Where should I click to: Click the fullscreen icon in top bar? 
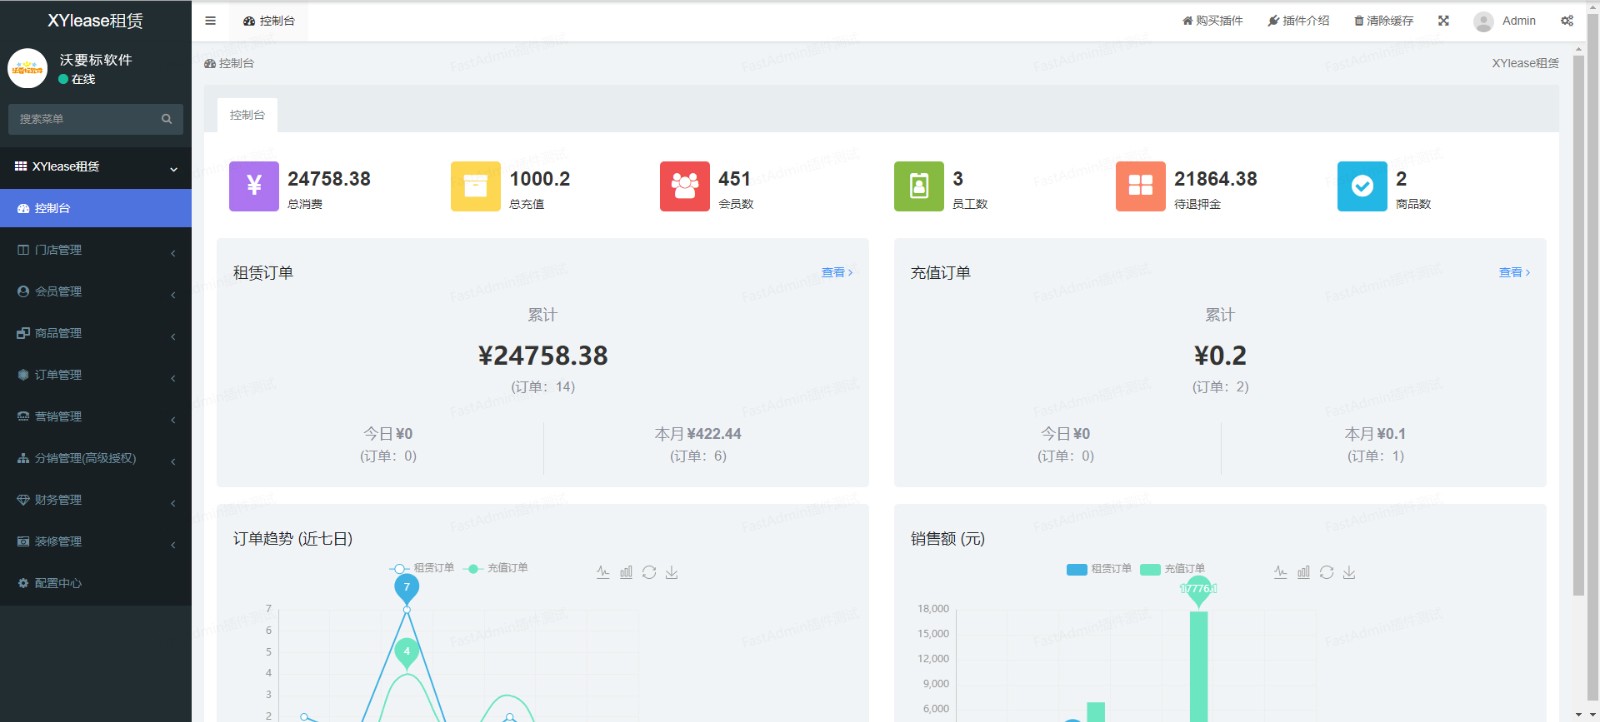(x=1443, y=21)
